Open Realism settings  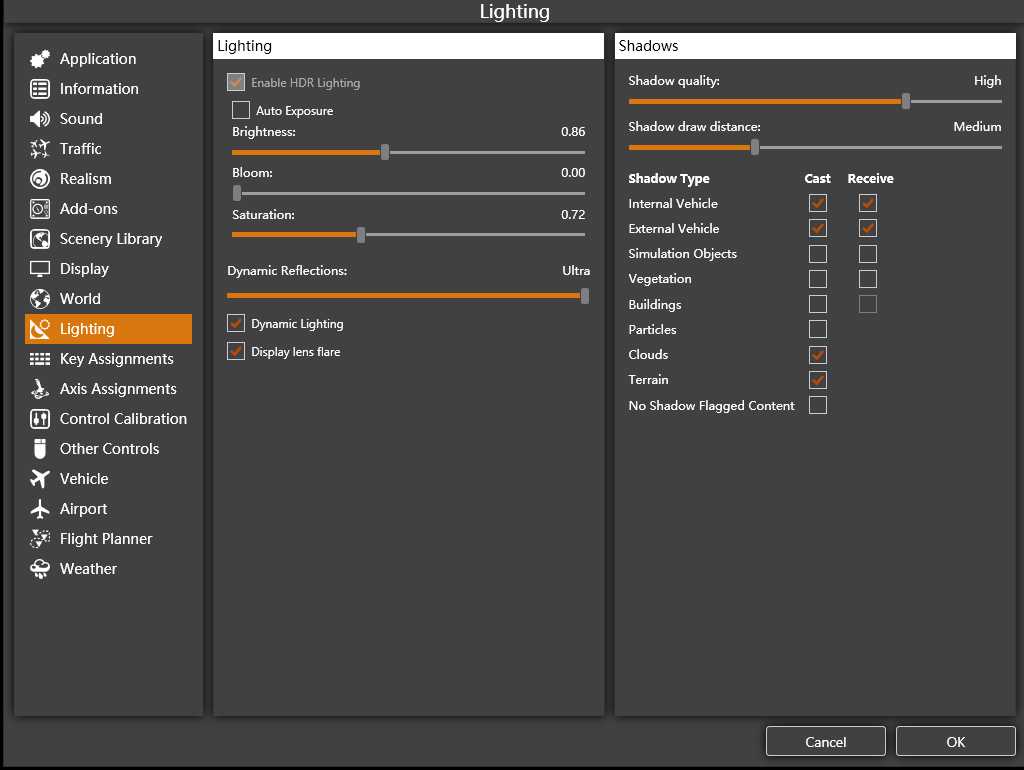pyautogui.click(x=108, y=179)
